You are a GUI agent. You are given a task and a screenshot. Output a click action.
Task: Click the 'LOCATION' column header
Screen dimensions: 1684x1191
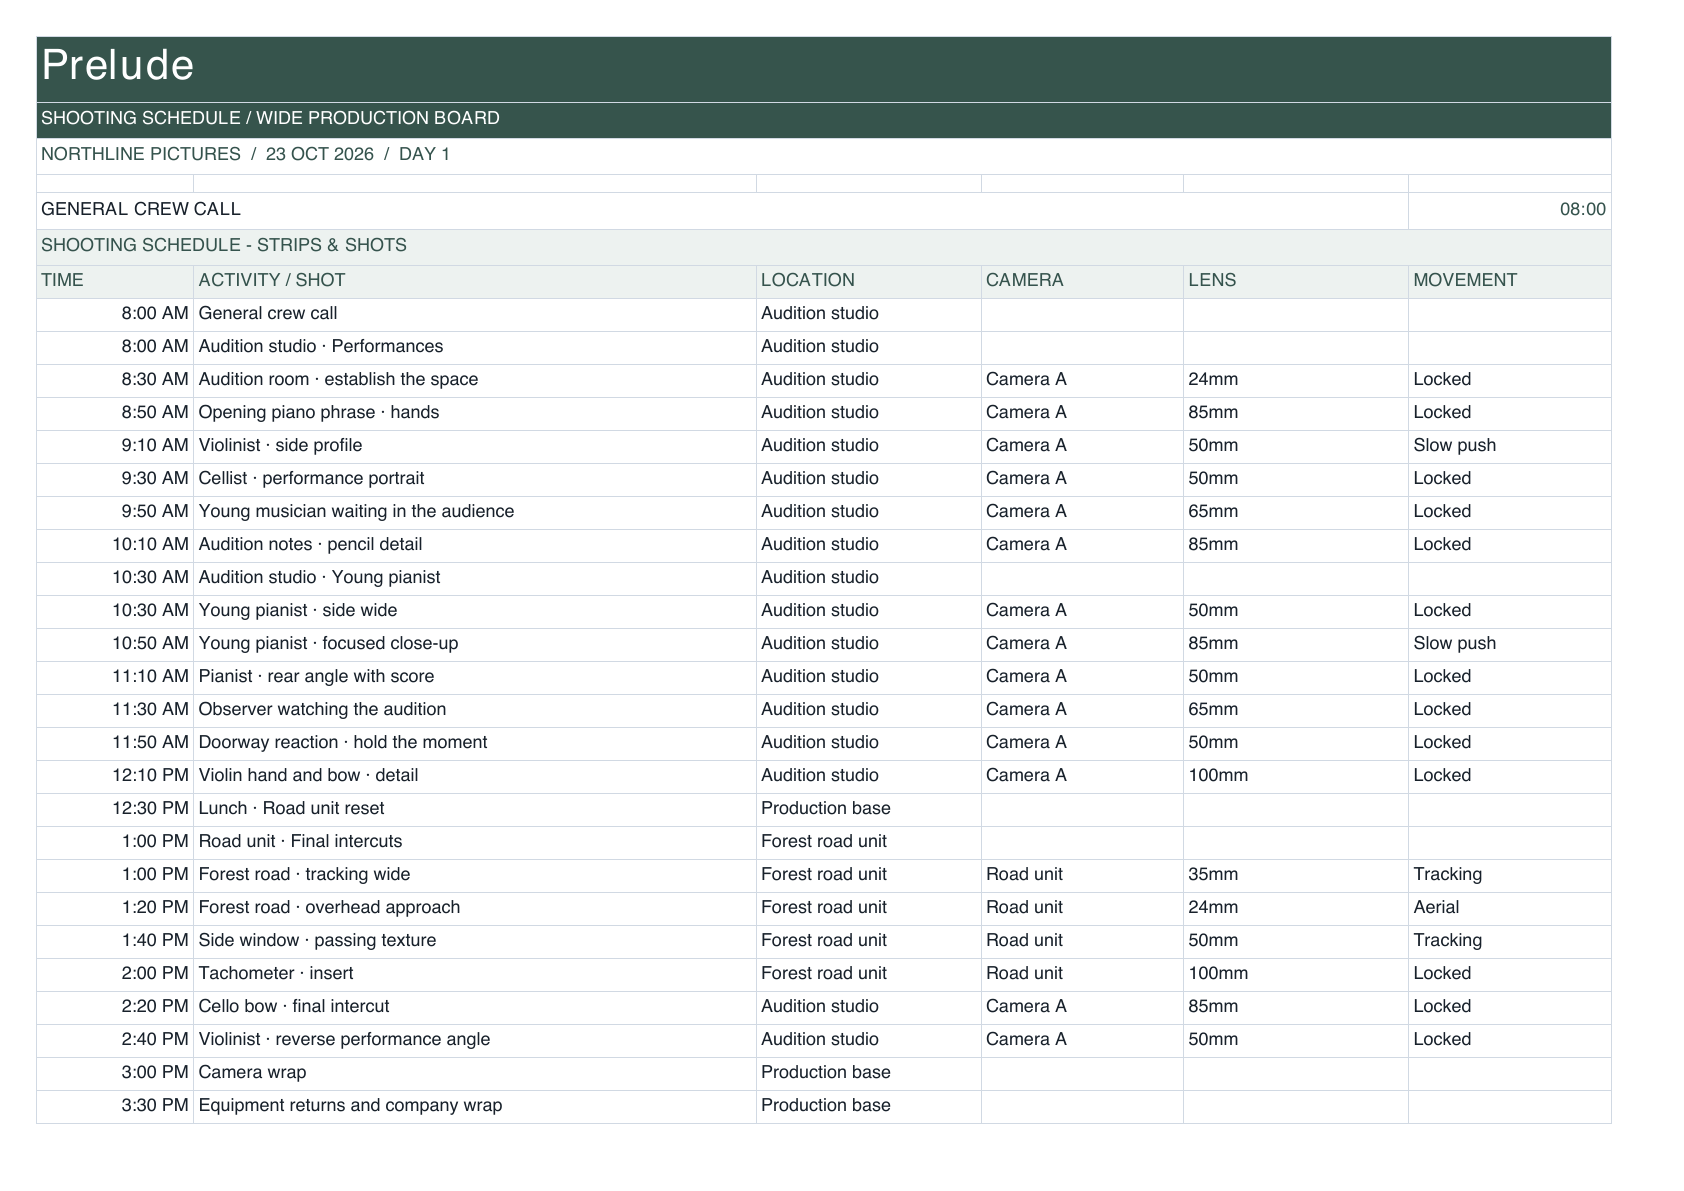[868, 281]
